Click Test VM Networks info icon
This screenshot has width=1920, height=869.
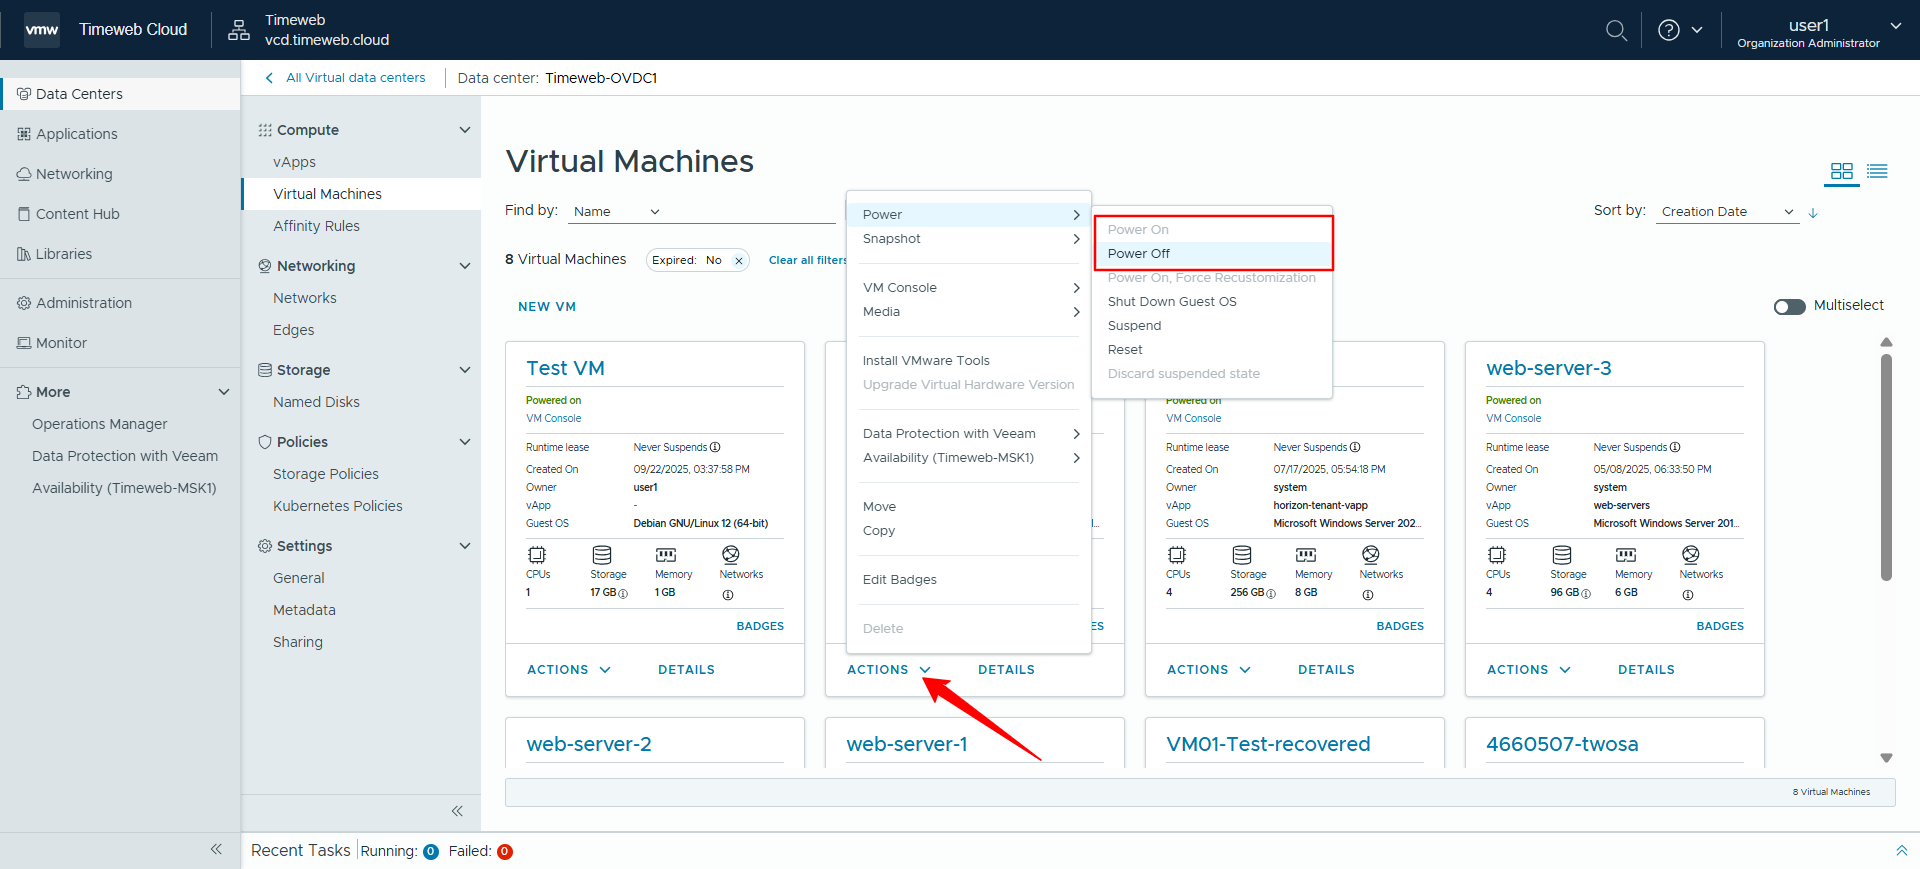click(728, 595)
